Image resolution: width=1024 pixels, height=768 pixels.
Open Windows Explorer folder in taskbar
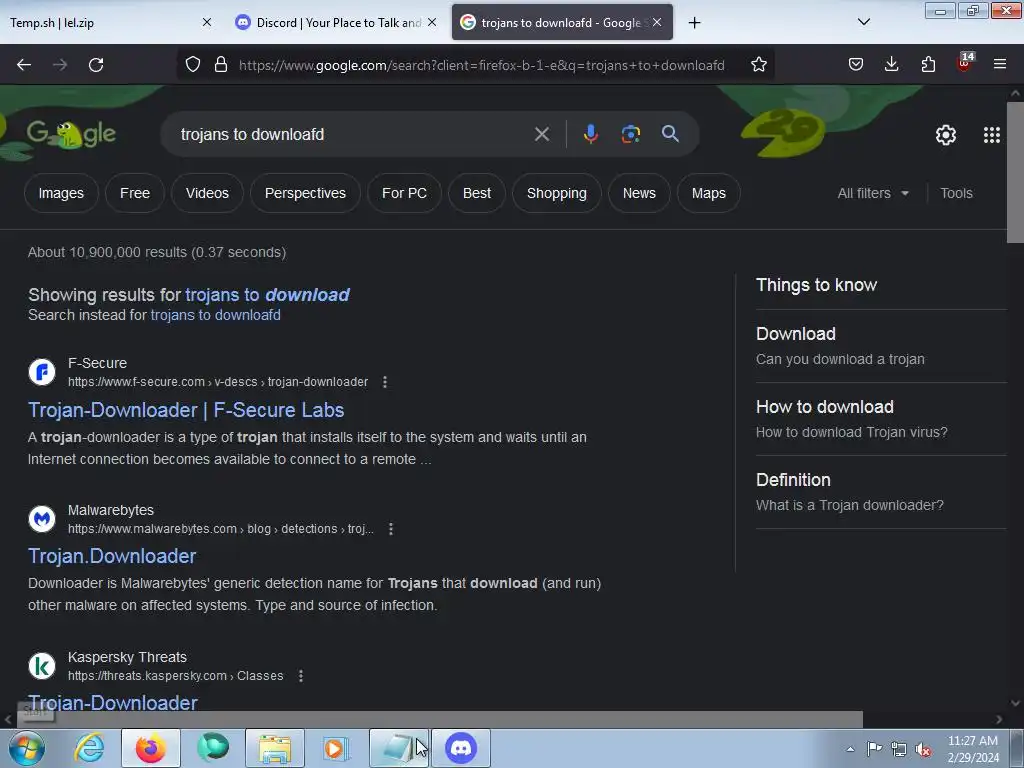click(x=275, y=748)
